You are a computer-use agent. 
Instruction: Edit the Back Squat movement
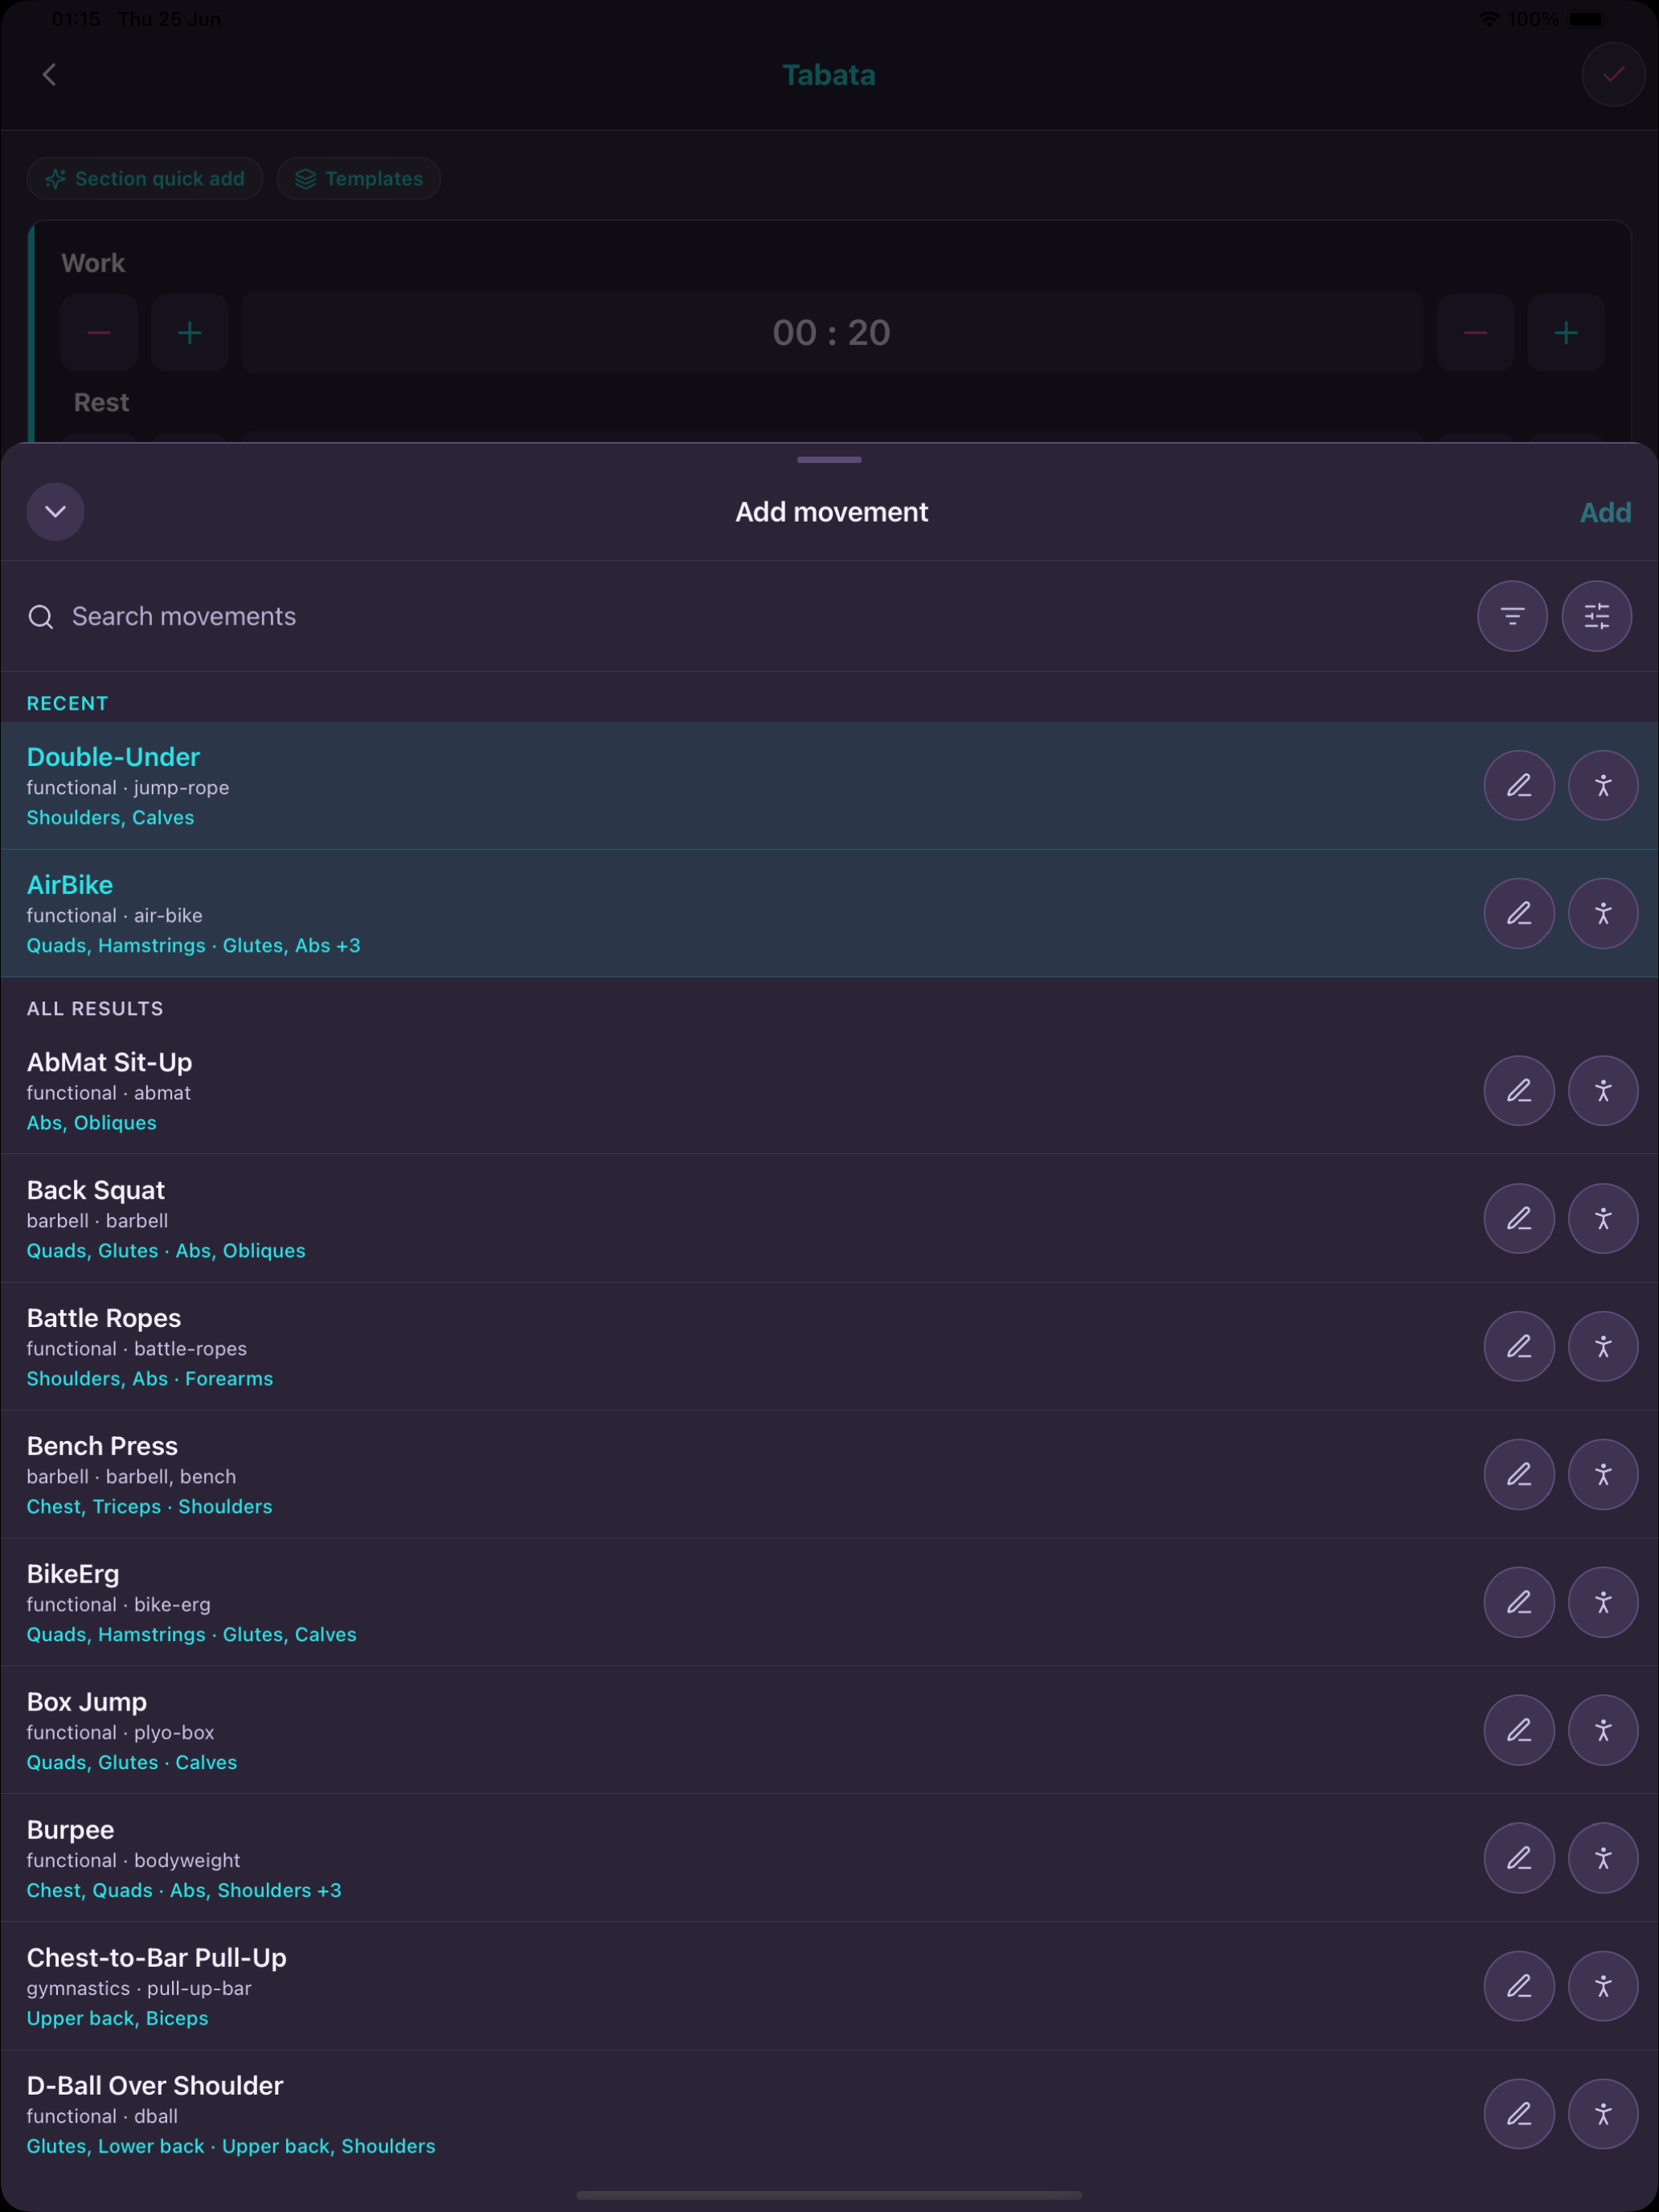click(x=1519, y=1219)
